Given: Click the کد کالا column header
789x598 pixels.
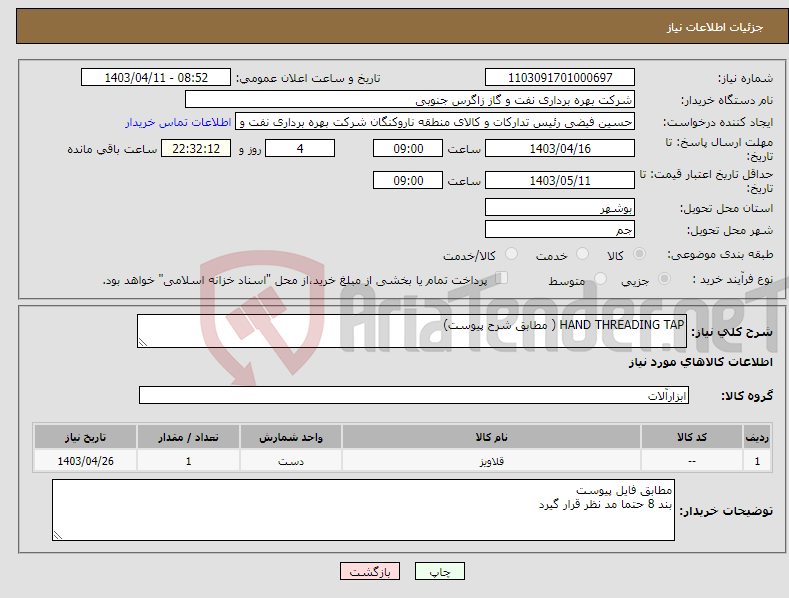Looking at the screenshot, I should pos(692,437).
